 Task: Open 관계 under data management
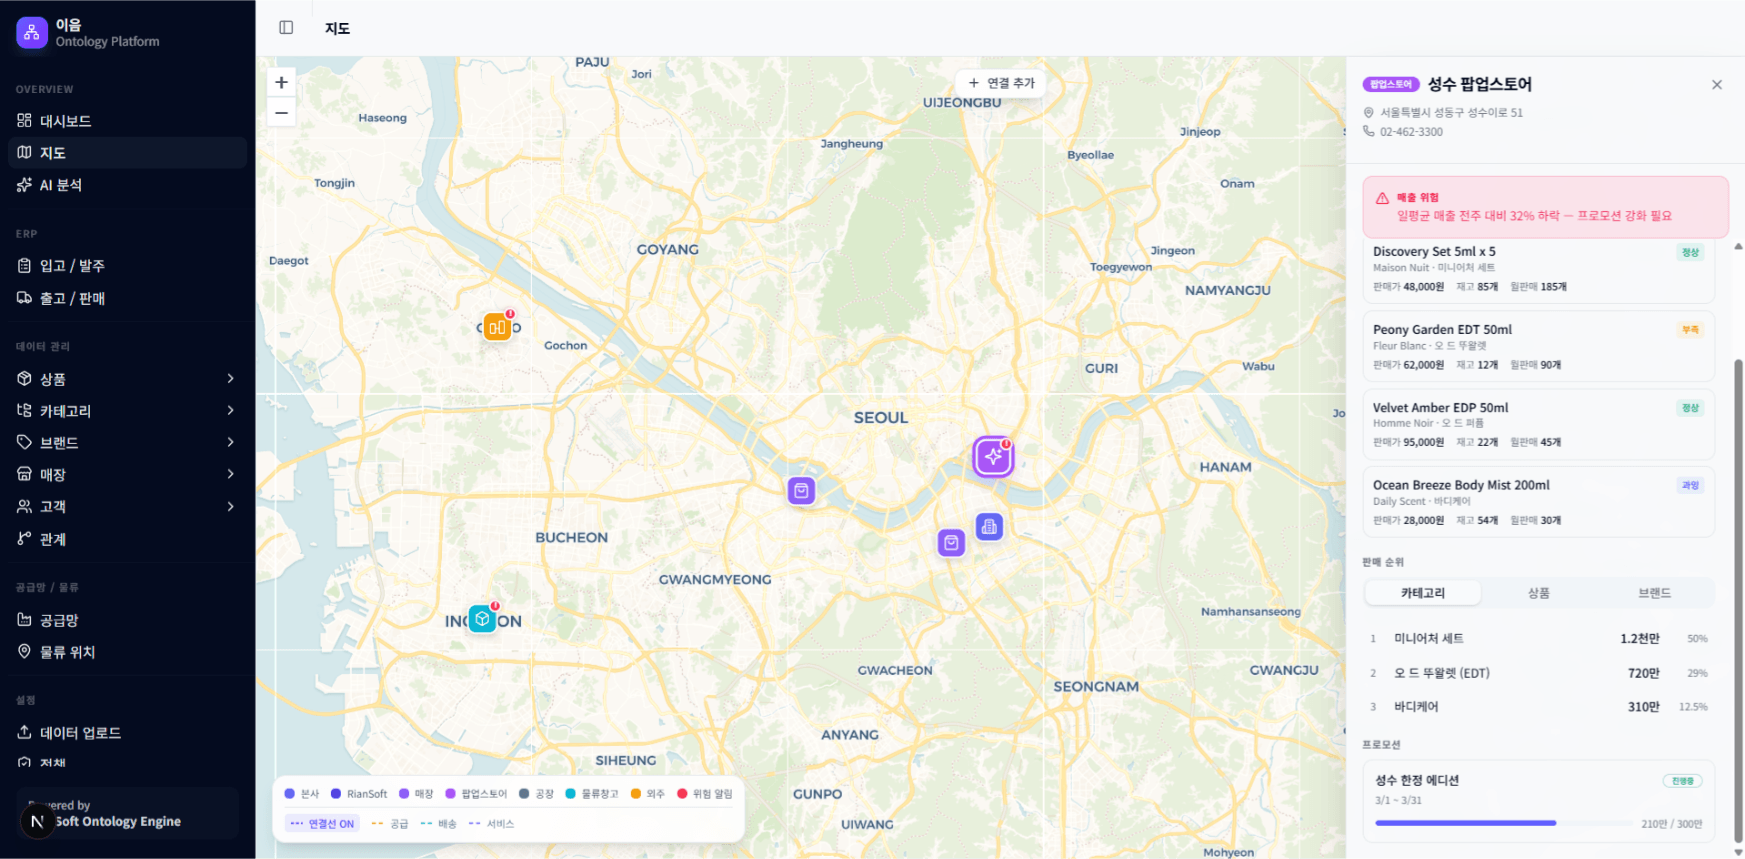point(128,539)
